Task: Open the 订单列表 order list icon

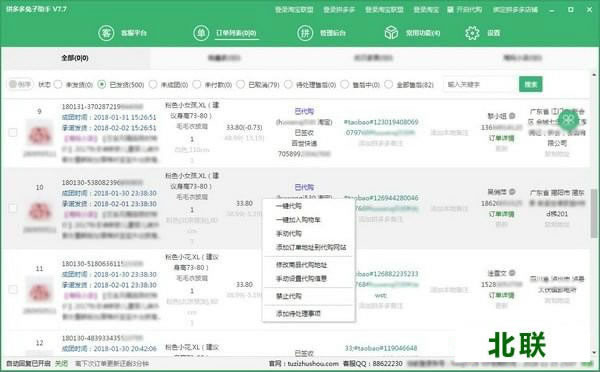Action: click(201, 33)
